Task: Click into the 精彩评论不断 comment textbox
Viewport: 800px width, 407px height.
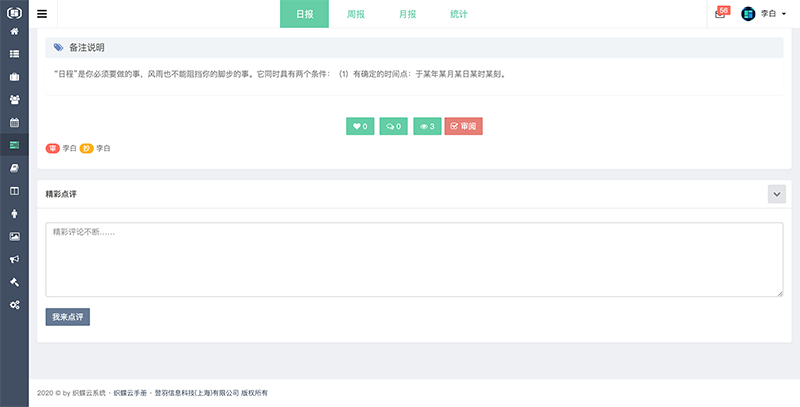Action: 414,259
